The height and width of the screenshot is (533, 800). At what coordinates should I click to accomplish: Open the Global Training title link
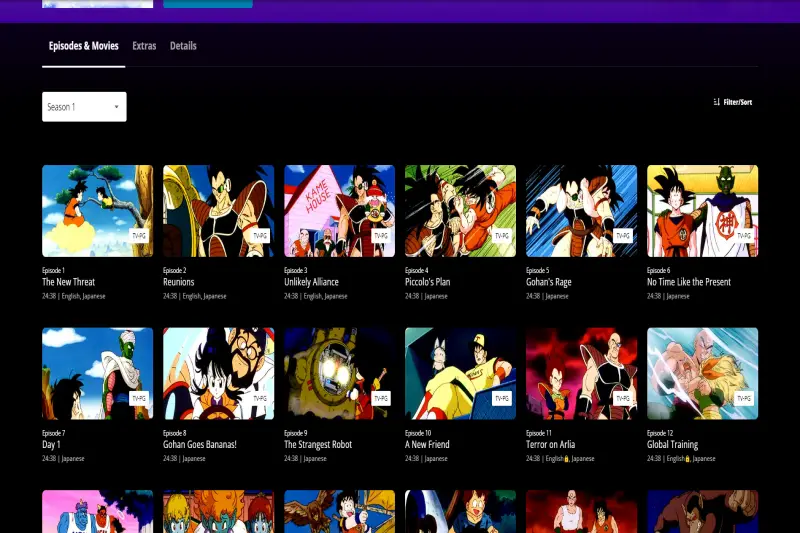672,444
